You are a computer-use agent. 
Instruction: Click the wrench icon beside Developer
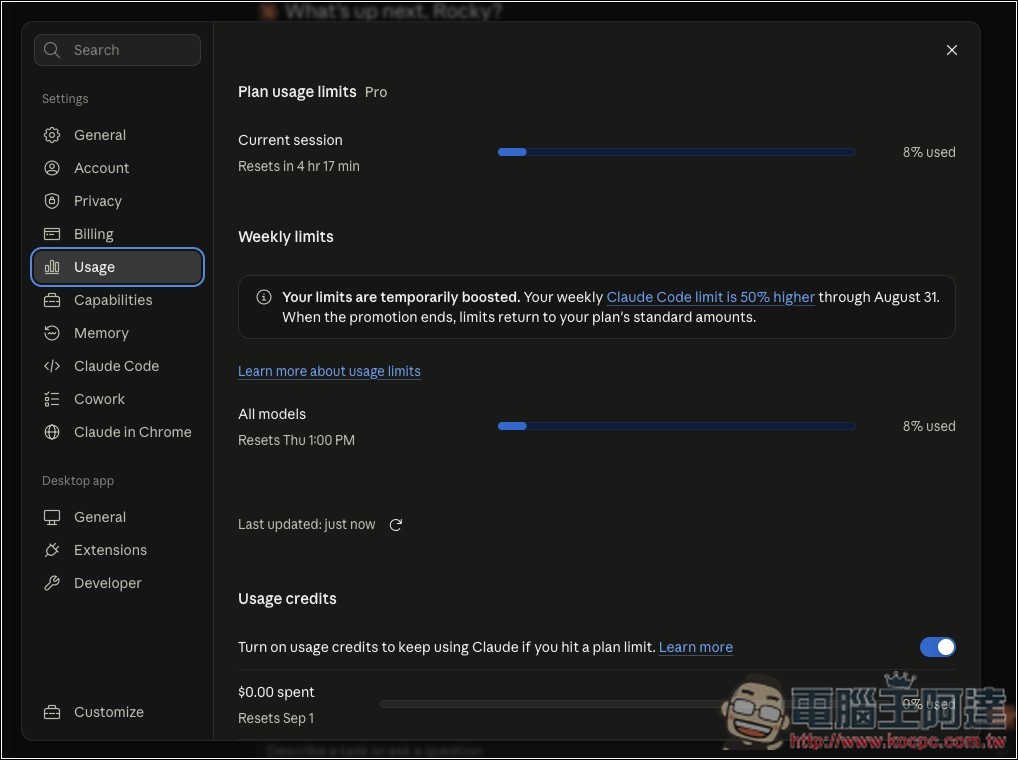52,583
